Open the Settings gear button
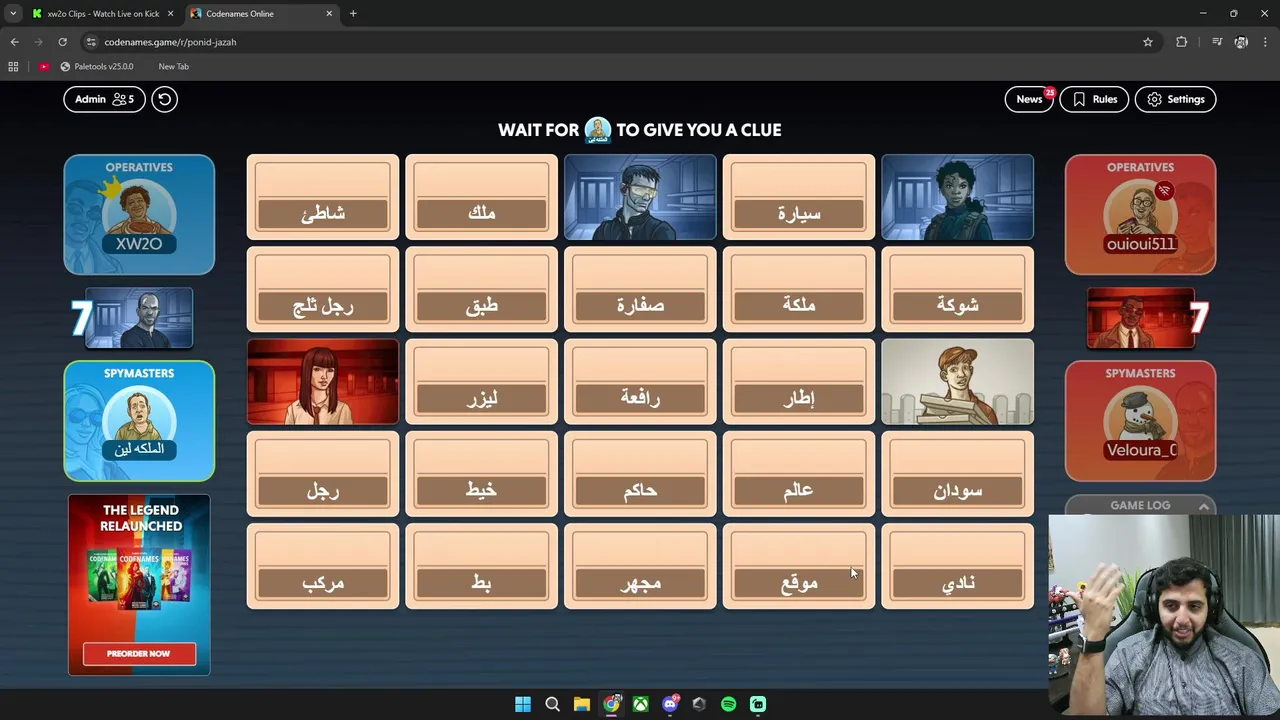The width and height of the screenshot is (1280, 720). [1176, 99]
